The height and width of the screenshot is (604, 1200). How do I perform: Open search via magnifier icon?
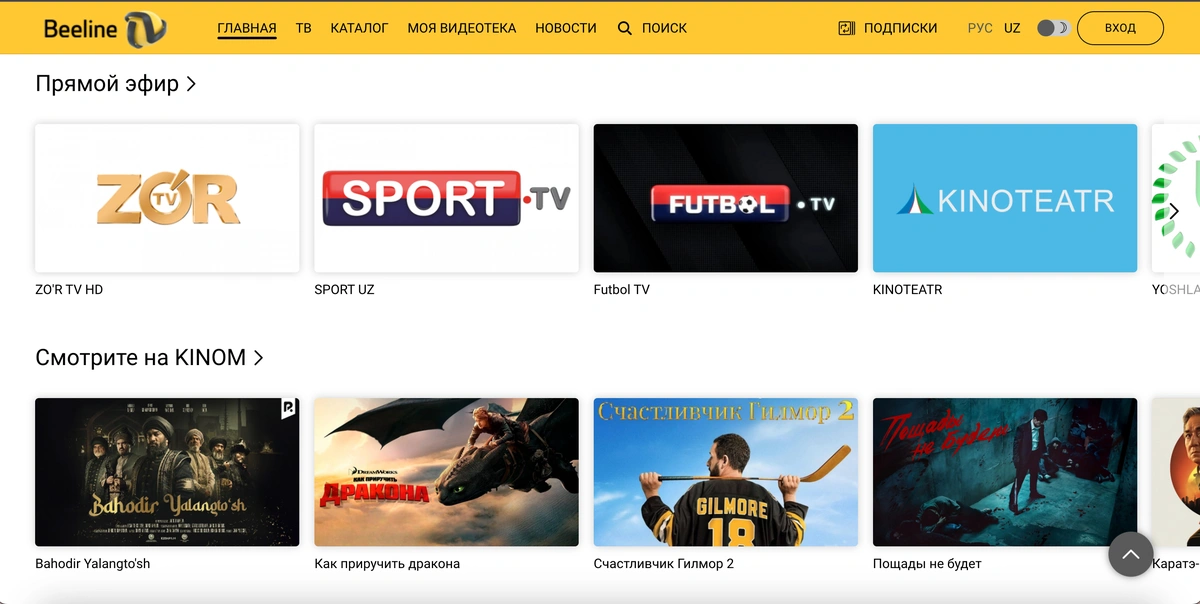tap(625, 28)
